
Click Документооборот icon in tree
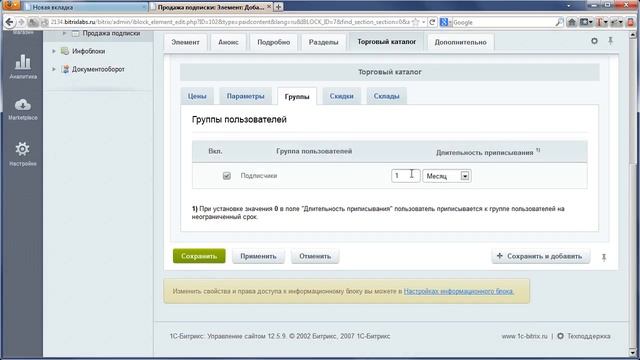click(65, 69)
